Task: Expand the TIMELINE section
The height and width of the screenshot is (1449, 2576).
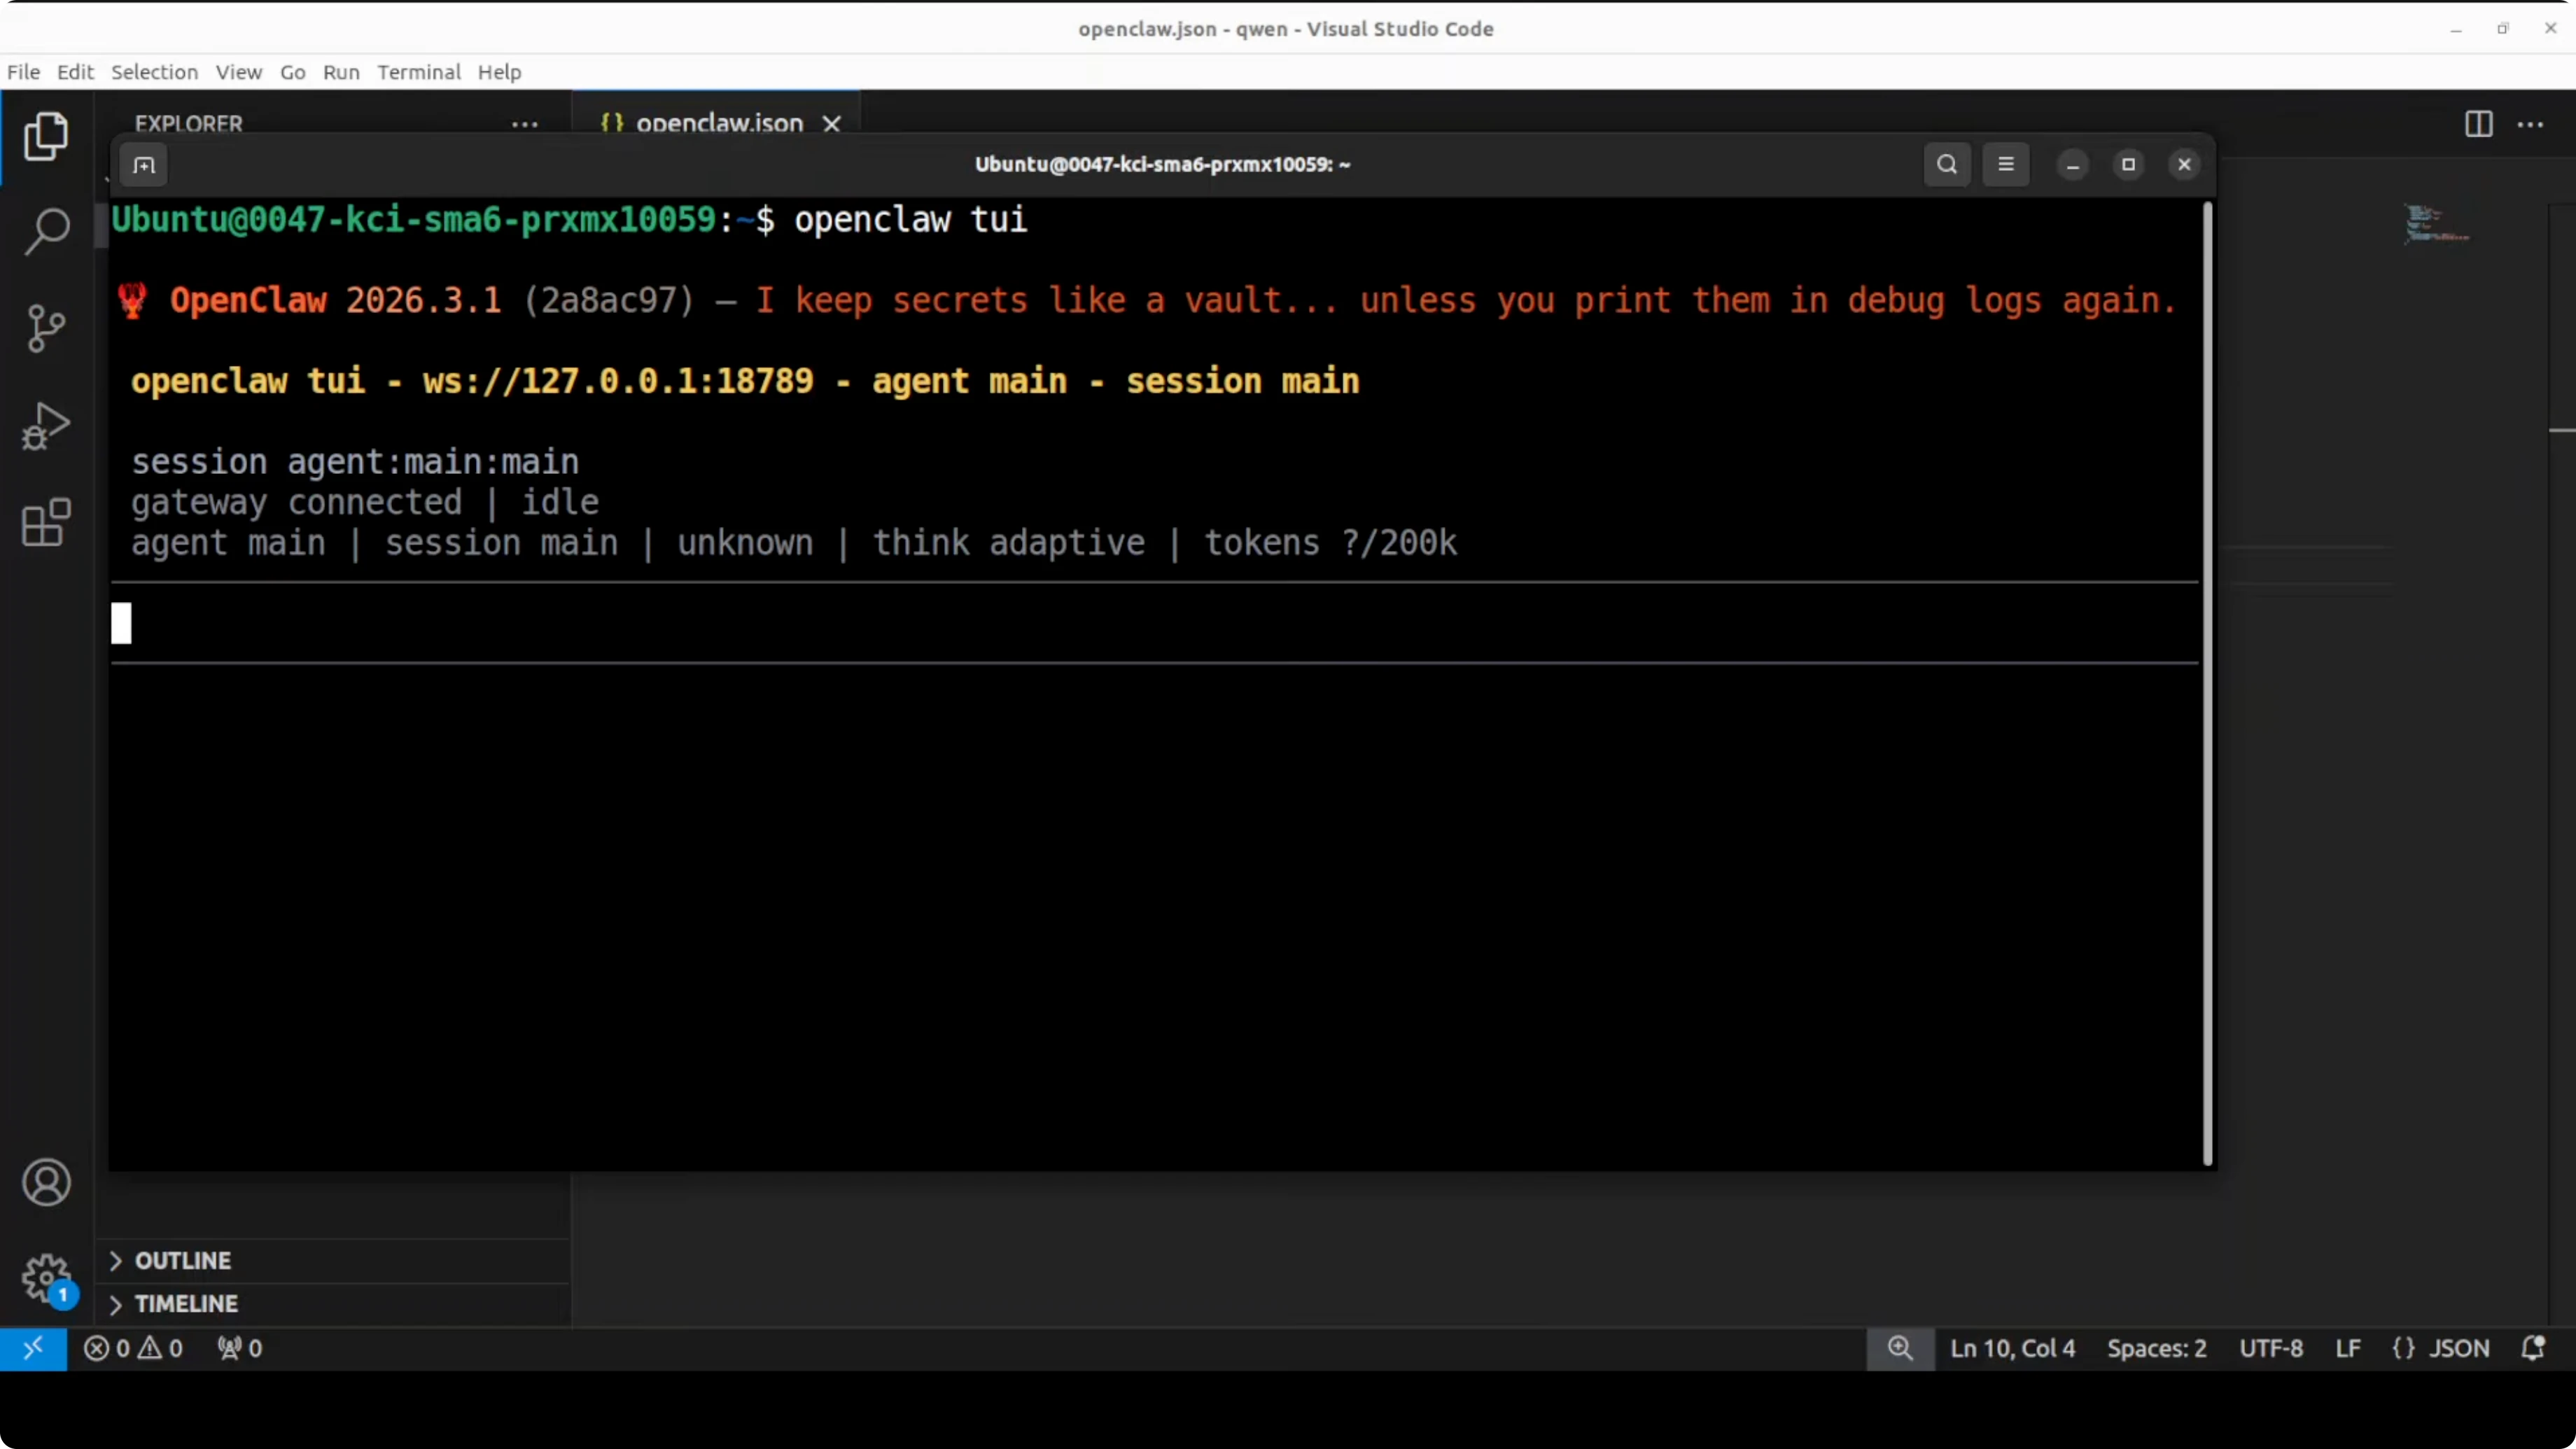Action: click(186, 1304)
